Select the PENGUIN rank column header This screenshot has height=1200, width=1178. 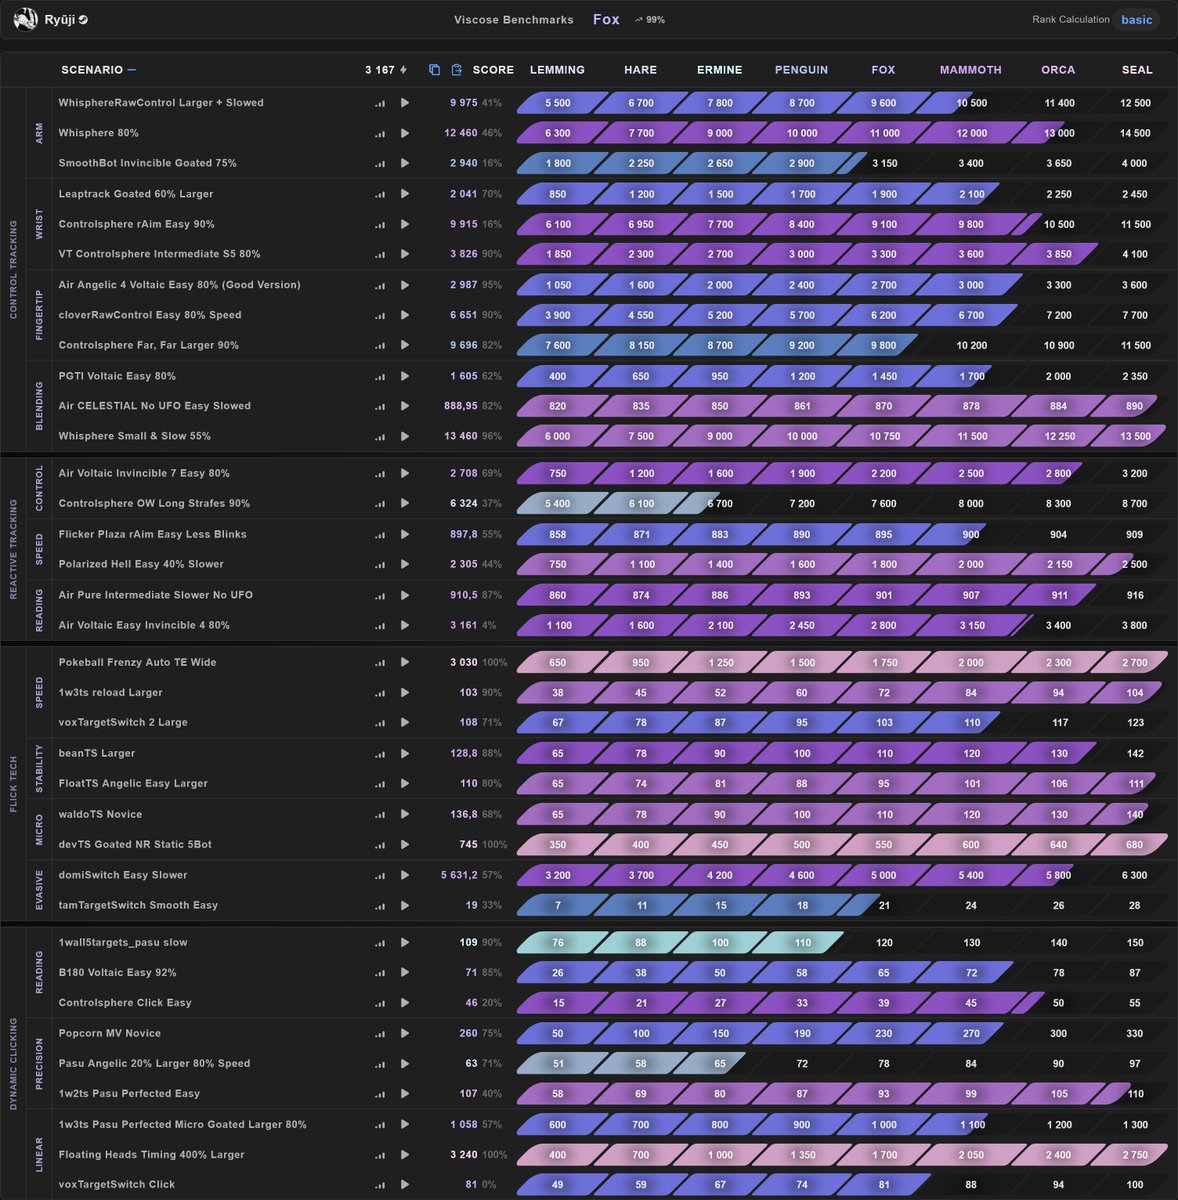click(802, 70)
